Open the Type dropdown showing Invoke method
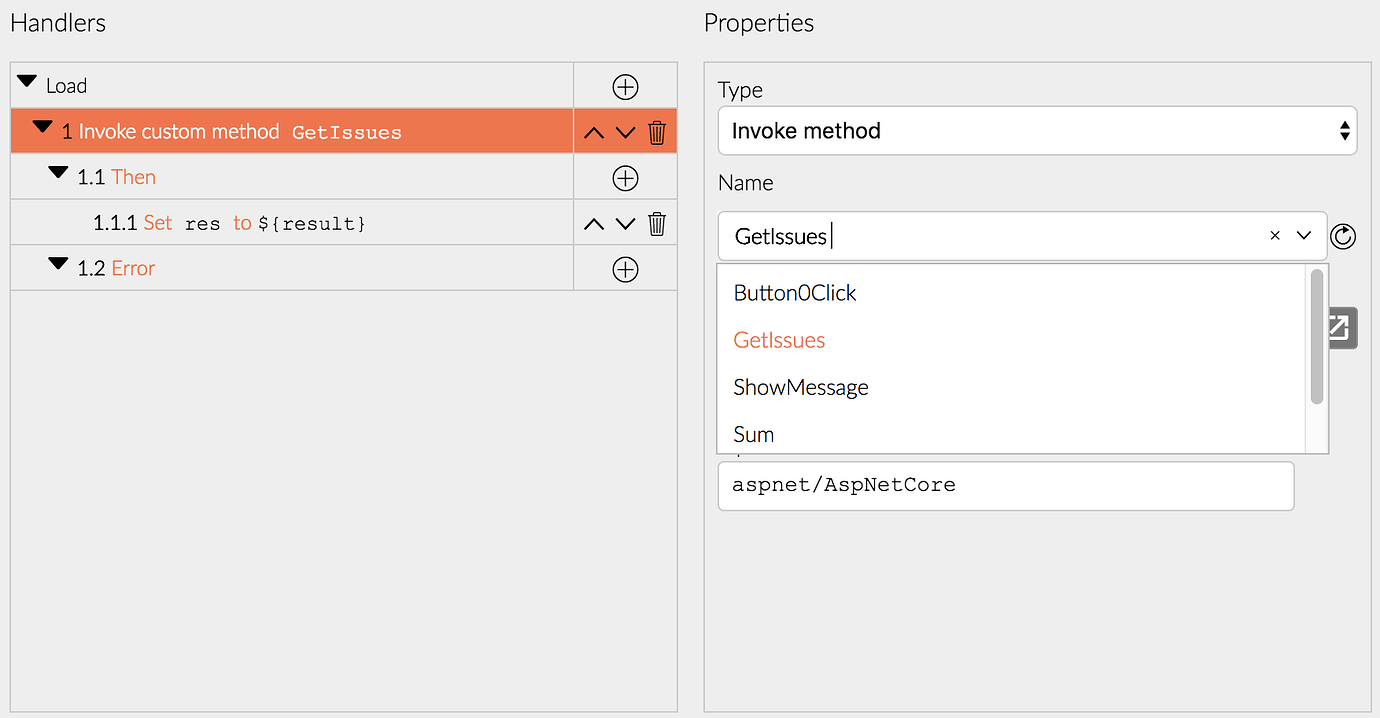This screenshot has width=1380, height=718. pyautogui.click(x=1037, y=130)
